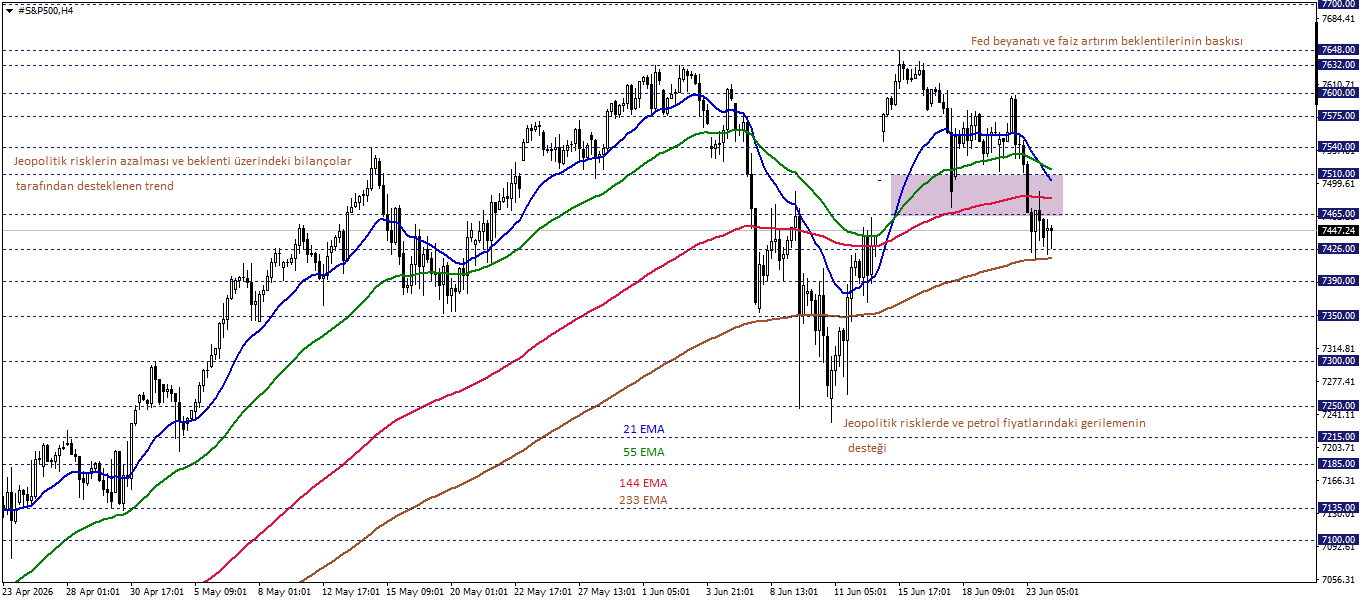Click the '18 Jun 09:01' time label
The width and height of the screenshot is (1362, 603).
[x=989, y=592]
